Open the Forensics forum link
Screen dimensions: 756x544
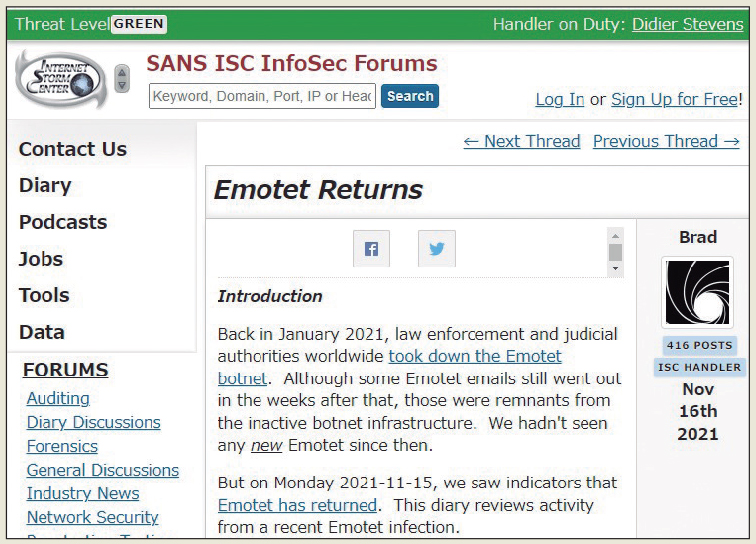(62, 446)
